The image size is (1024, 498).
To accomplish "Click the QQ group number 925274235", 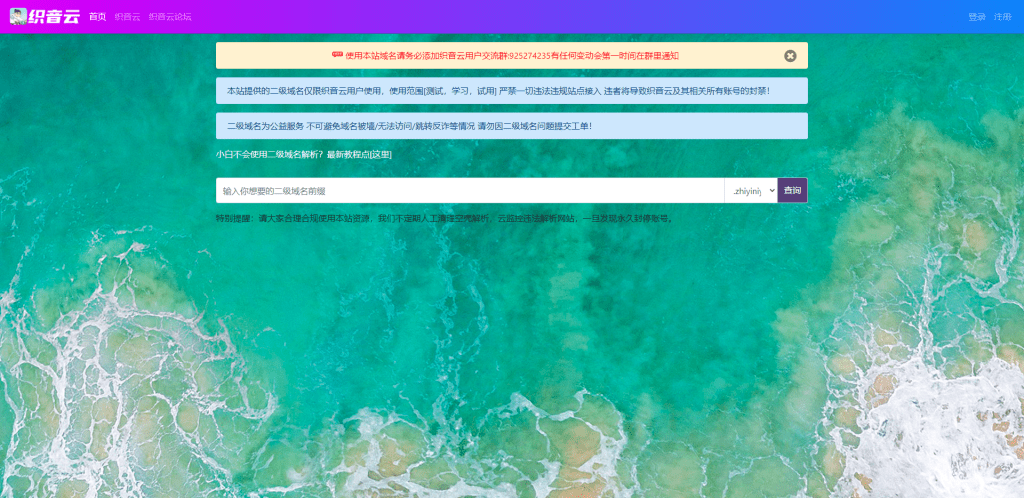I will 529,56.
